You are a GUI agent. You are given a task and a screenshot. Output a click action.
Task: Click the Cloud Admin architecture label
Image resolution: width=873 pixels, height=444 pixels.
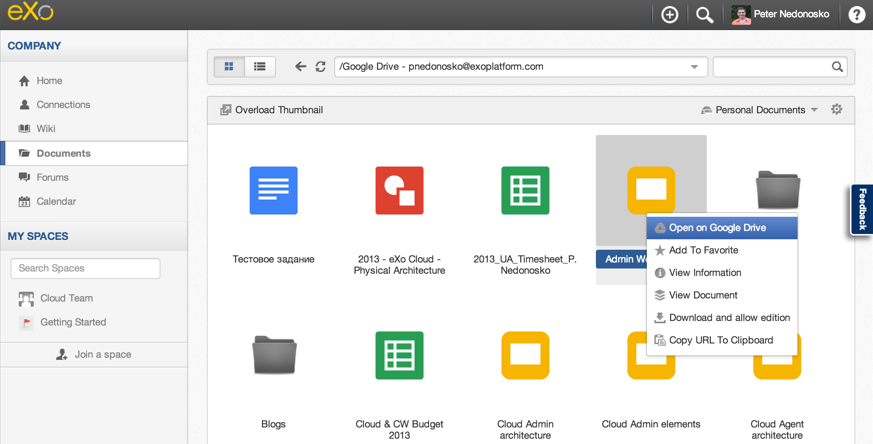point(525,430)
